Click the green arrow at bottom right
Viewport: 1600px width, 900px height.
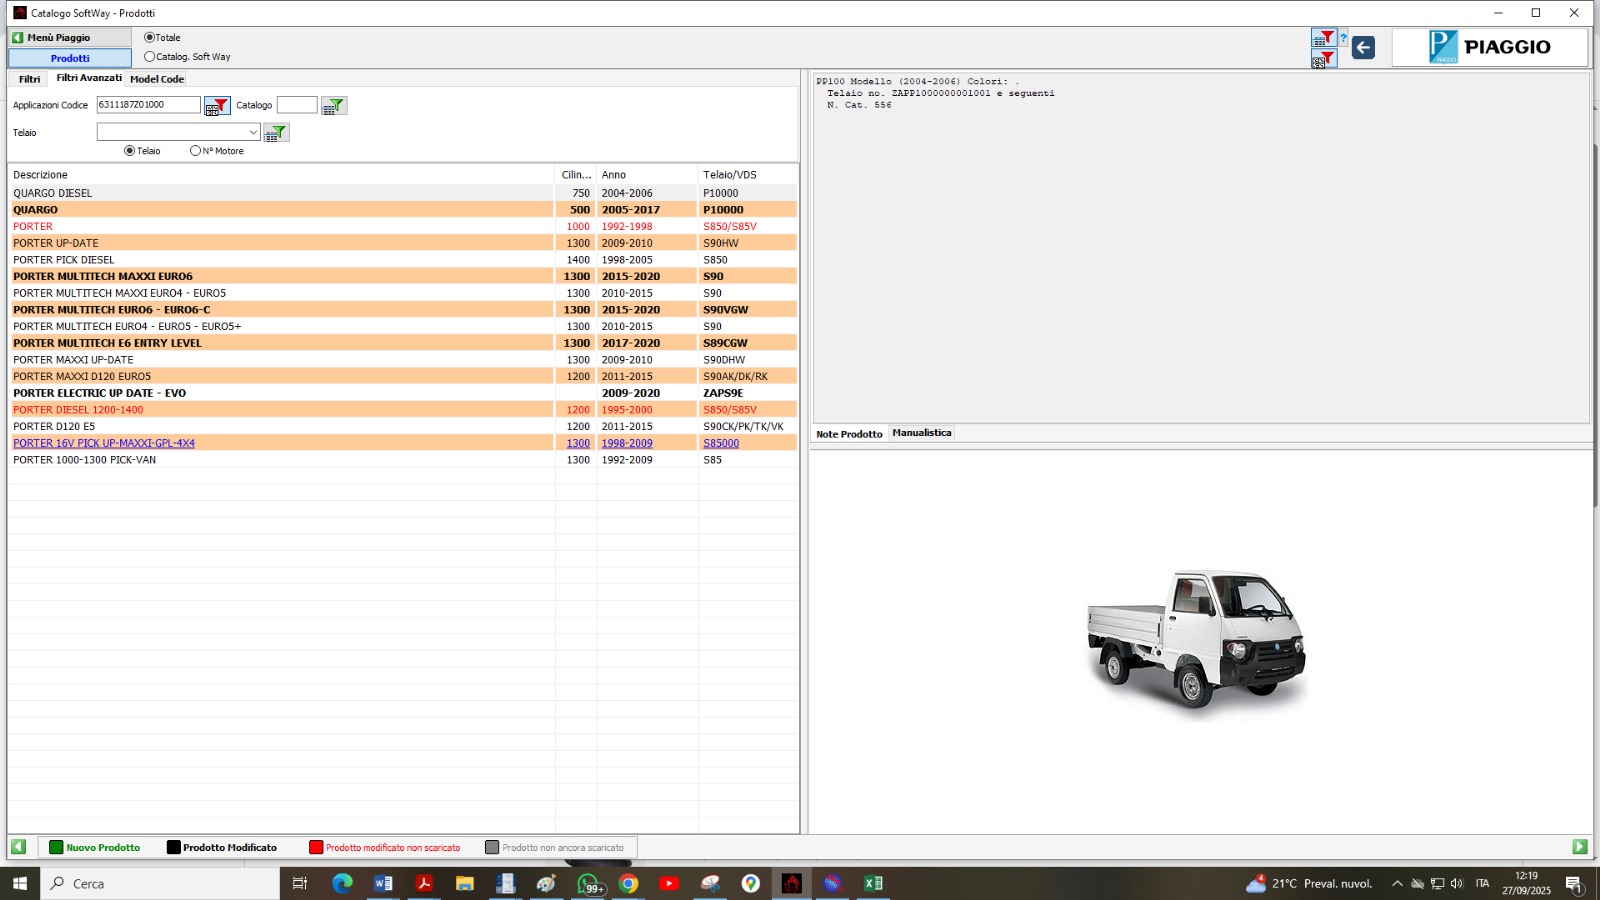[x=1580, y=847]
